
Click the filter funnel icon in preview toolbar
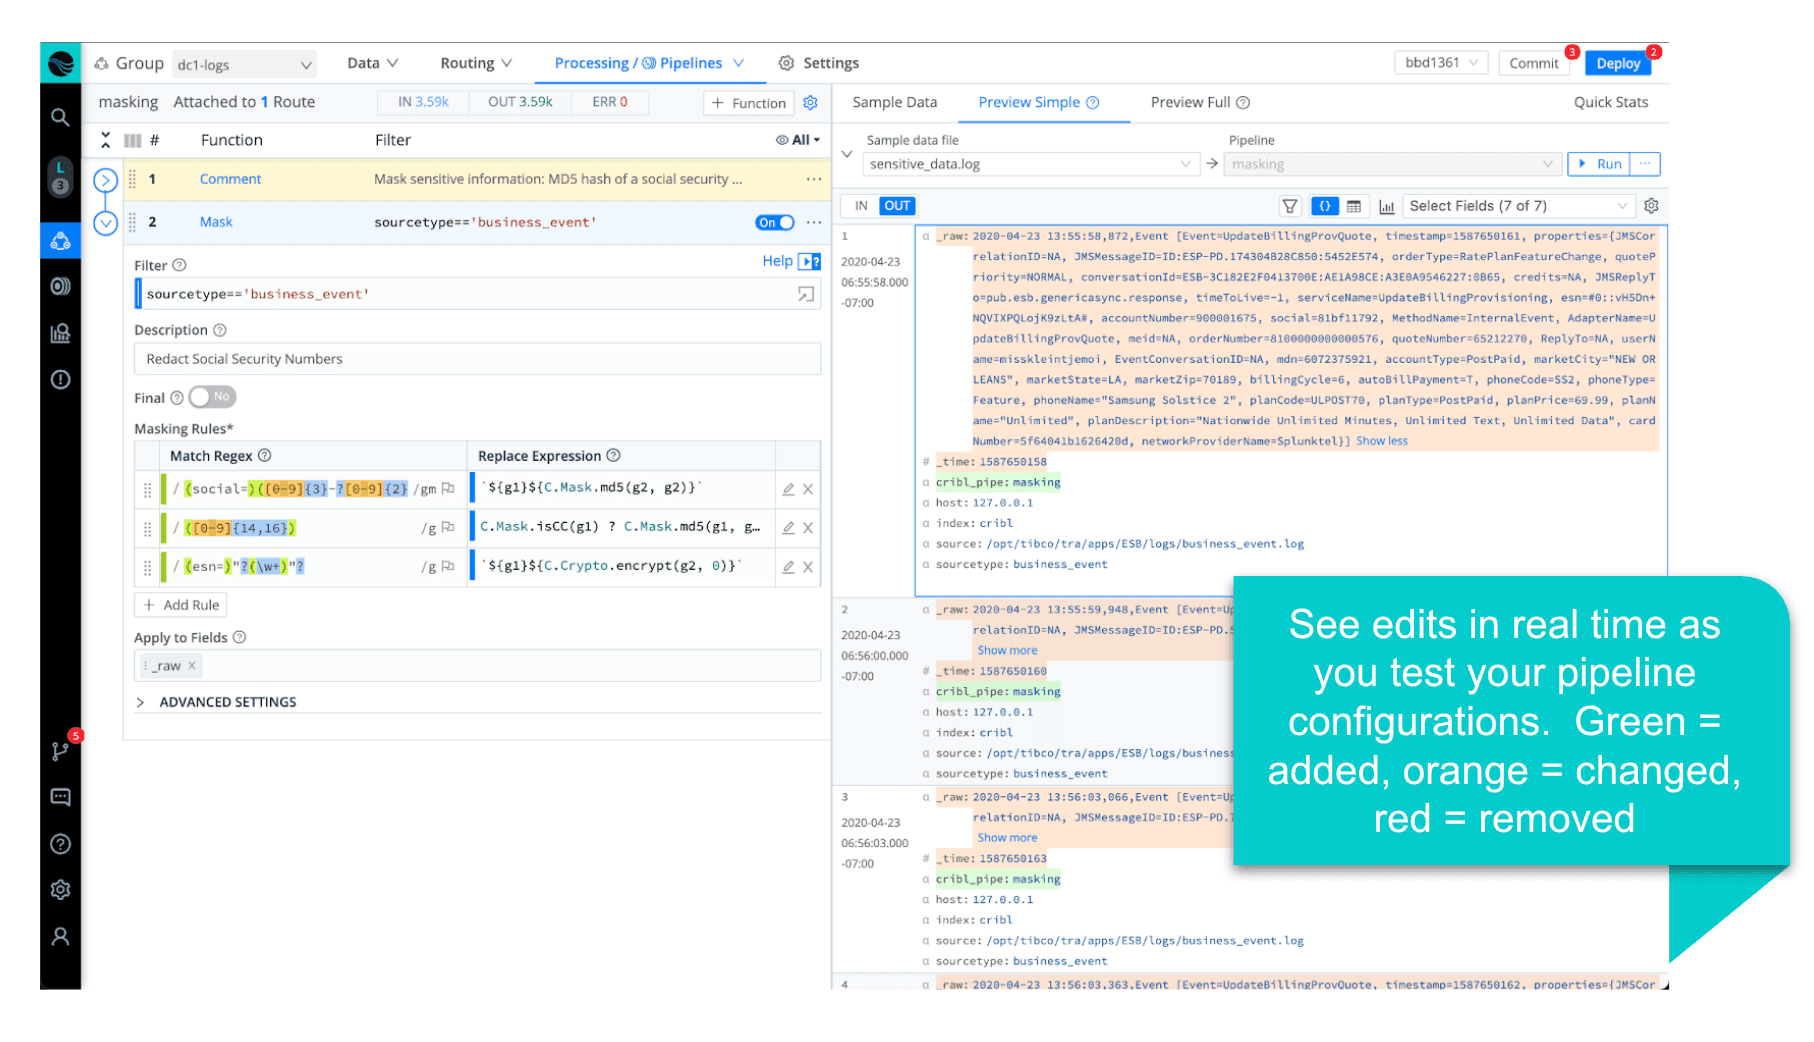click(1290, 206)
